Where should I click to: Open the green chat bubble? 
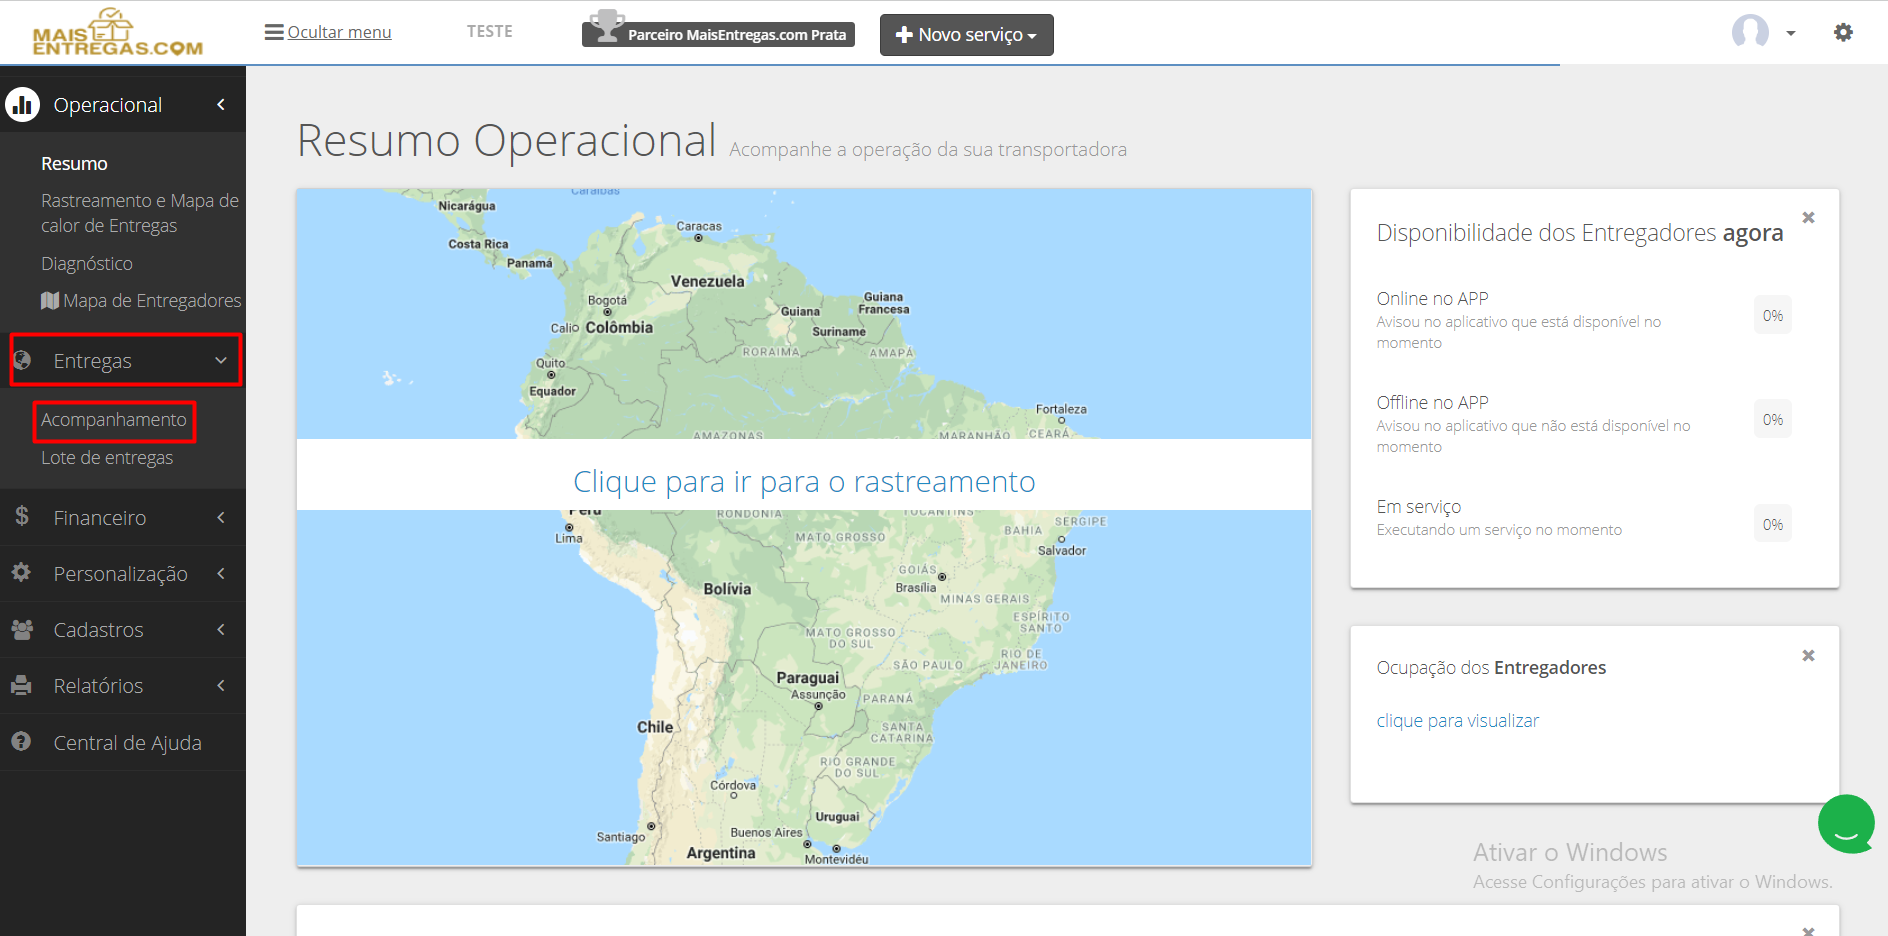point(1846,824)
